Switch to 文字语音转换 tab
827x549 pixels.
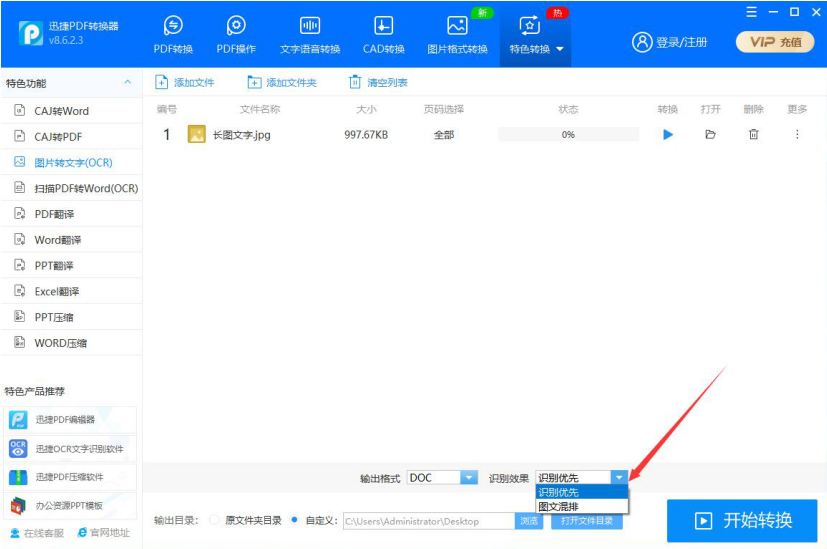click(310, 35)
